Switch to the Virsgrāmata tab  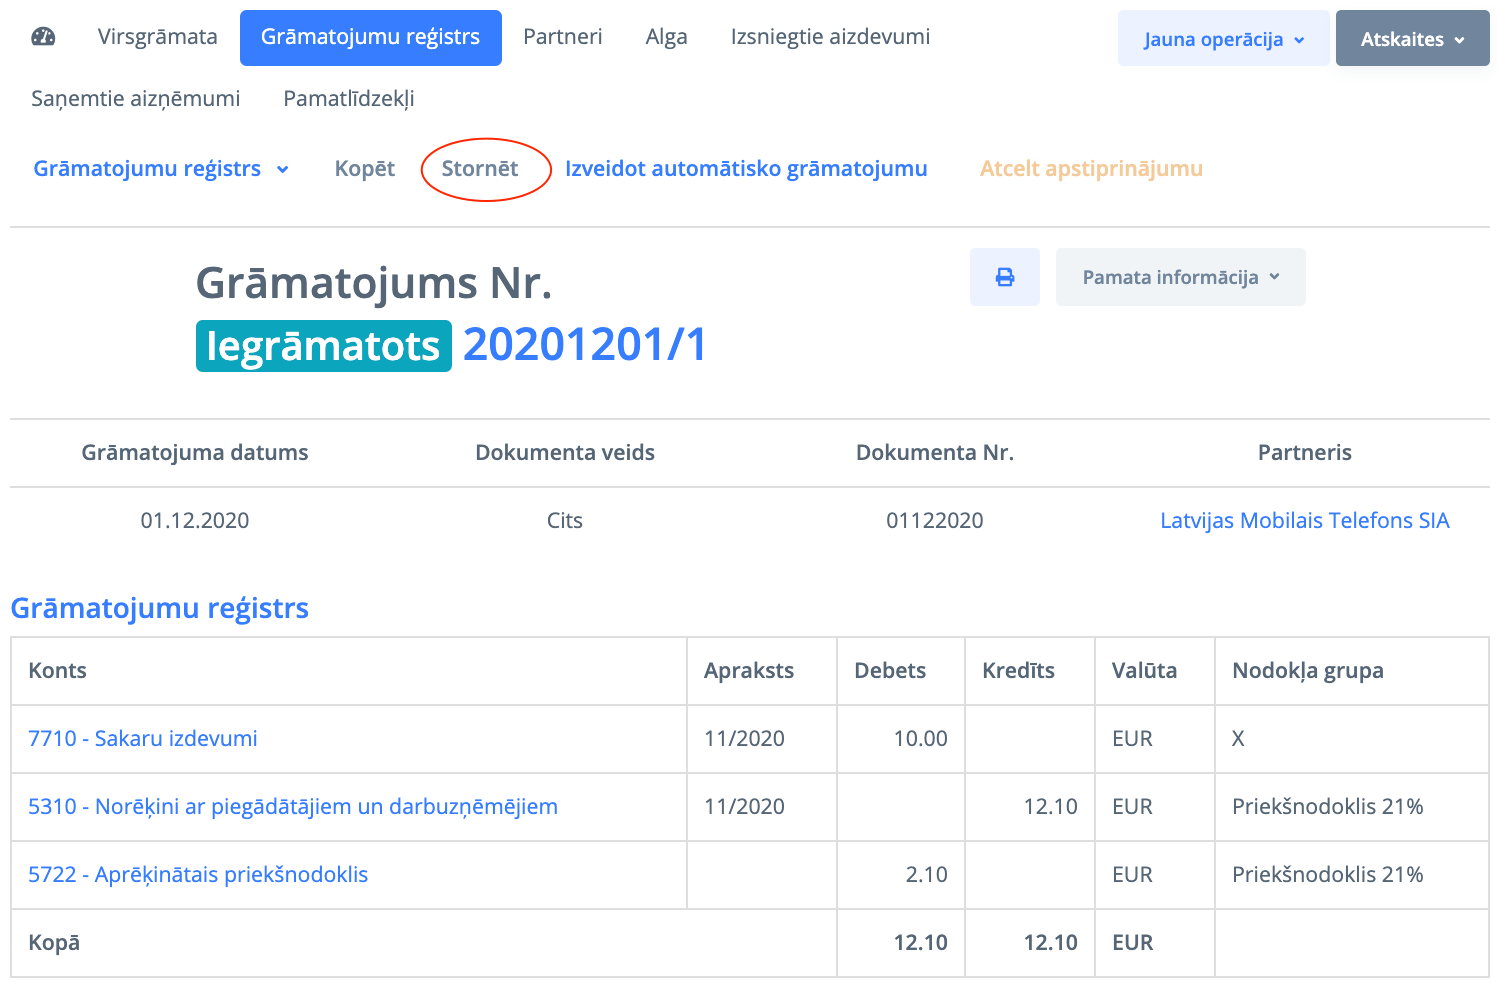pyautogui.click(x=157, y=37)
